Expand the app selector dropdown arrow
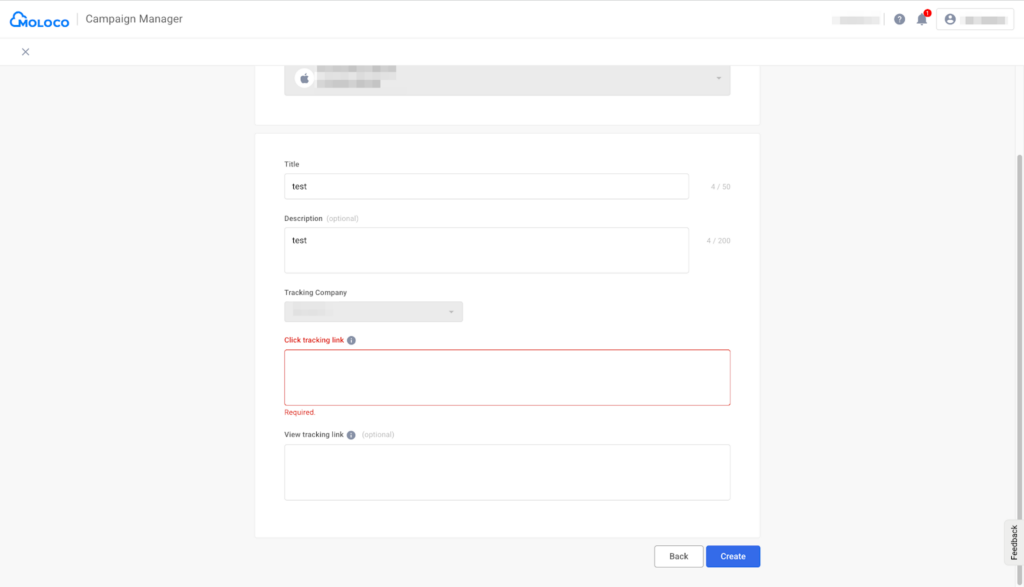Screen dimensions: 1024x587 718,78
